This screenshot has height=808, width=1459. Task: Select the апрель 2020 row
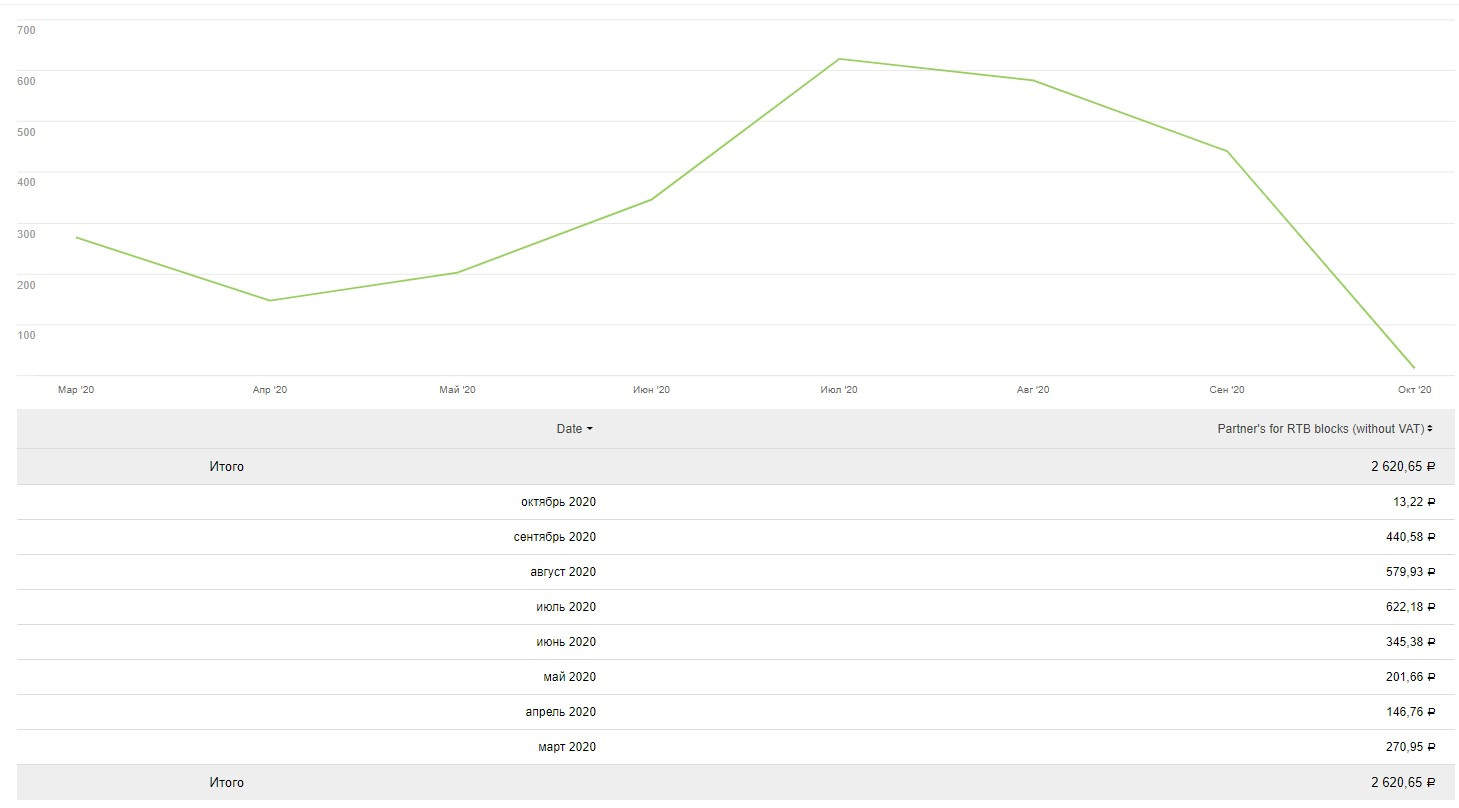click(560, 712)
